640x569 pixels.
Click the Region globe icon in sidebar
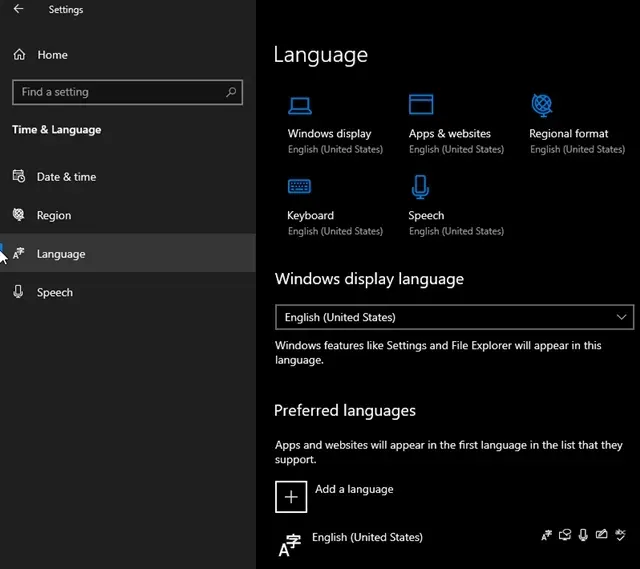pyautogui.click(x=19, y=214)
